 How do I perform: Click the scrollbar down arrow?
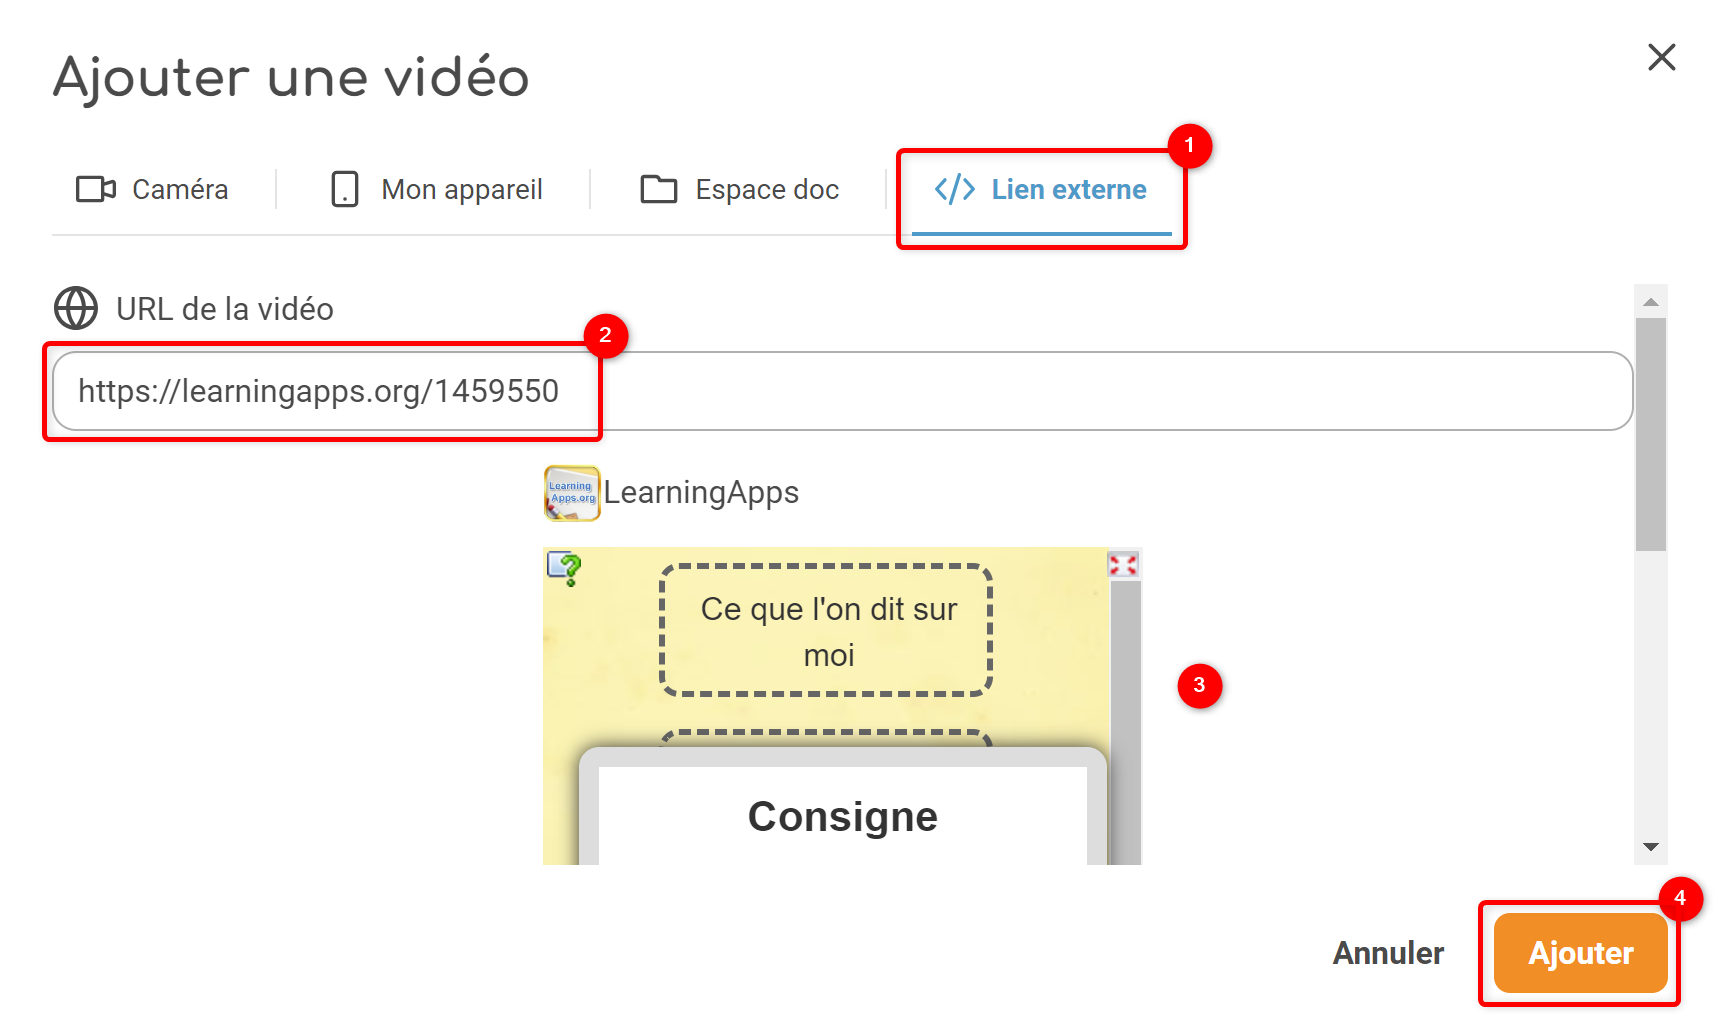[x=1651, y=847]
